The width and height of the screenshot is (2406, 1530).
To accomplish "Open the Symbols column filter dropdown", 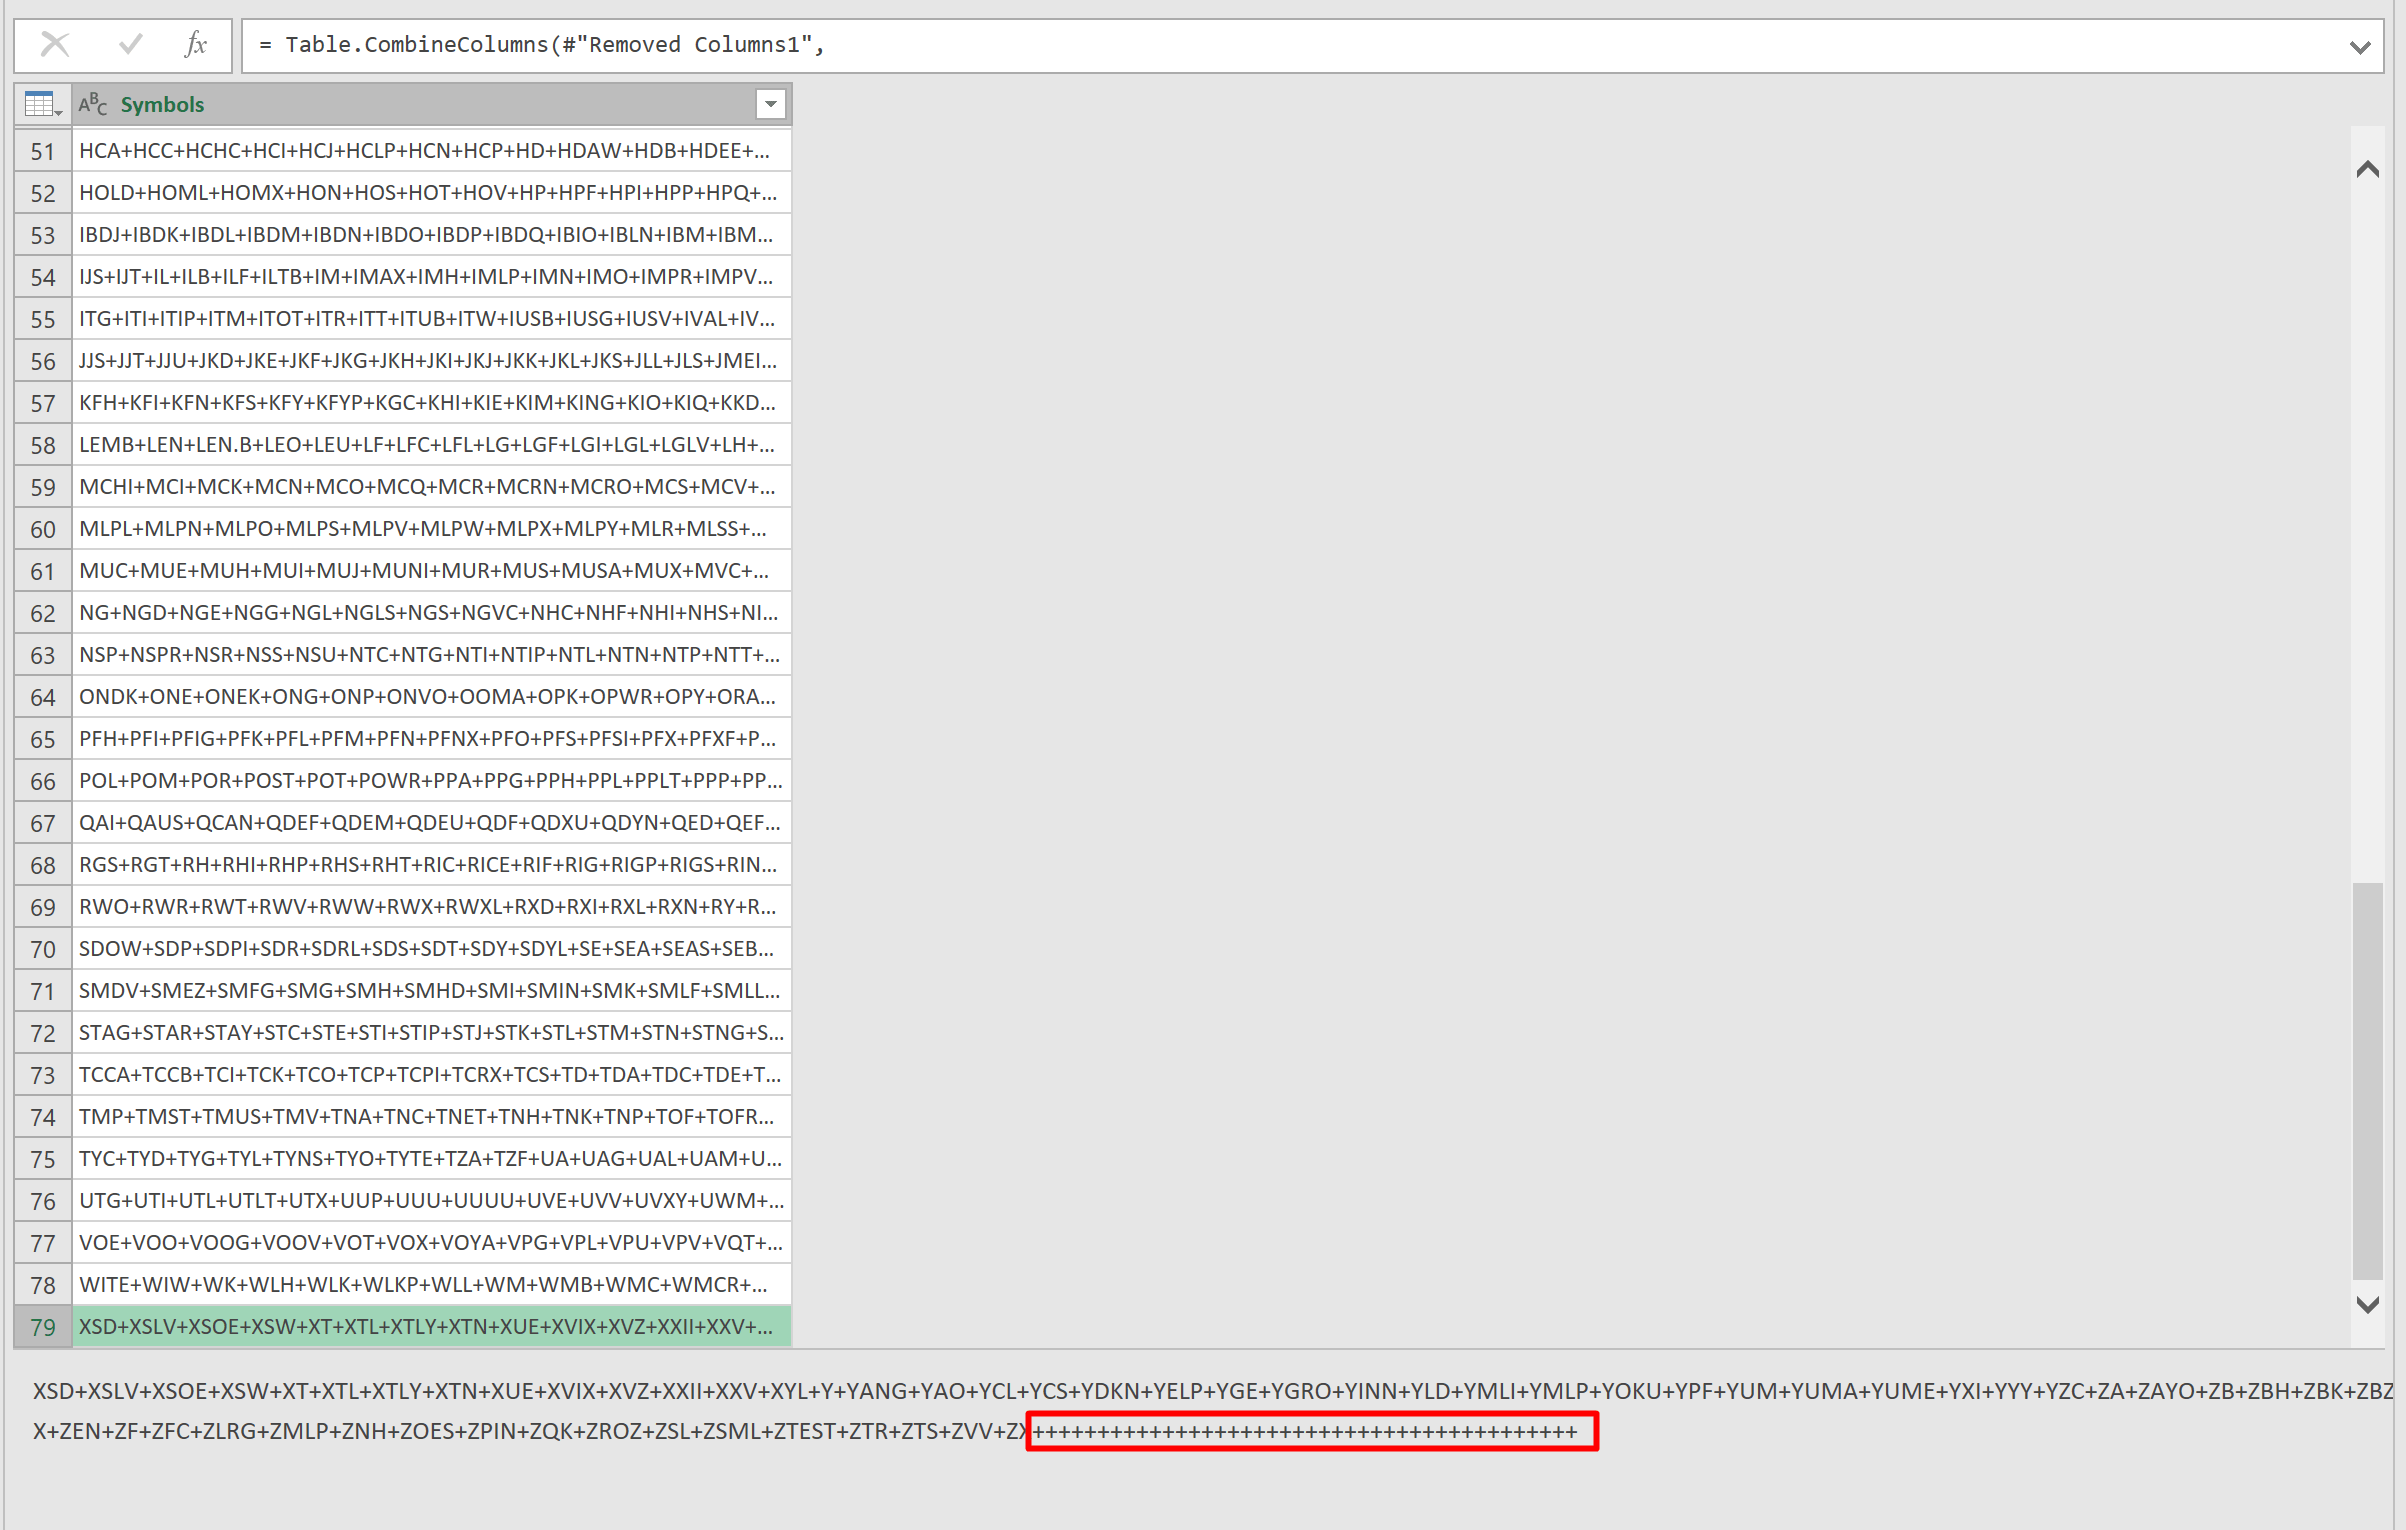I will [770, 104].
